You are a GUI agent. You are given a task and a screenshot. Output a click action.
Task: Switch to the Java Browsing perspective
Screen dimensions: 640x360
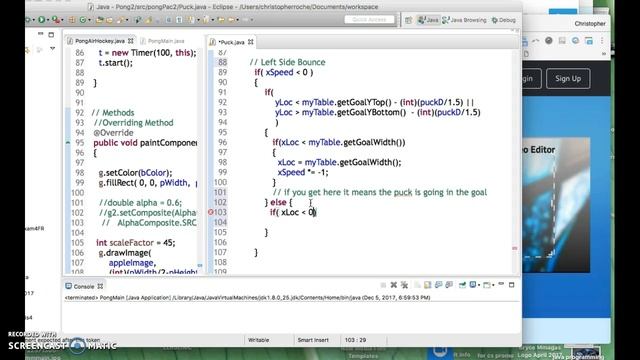464,20
